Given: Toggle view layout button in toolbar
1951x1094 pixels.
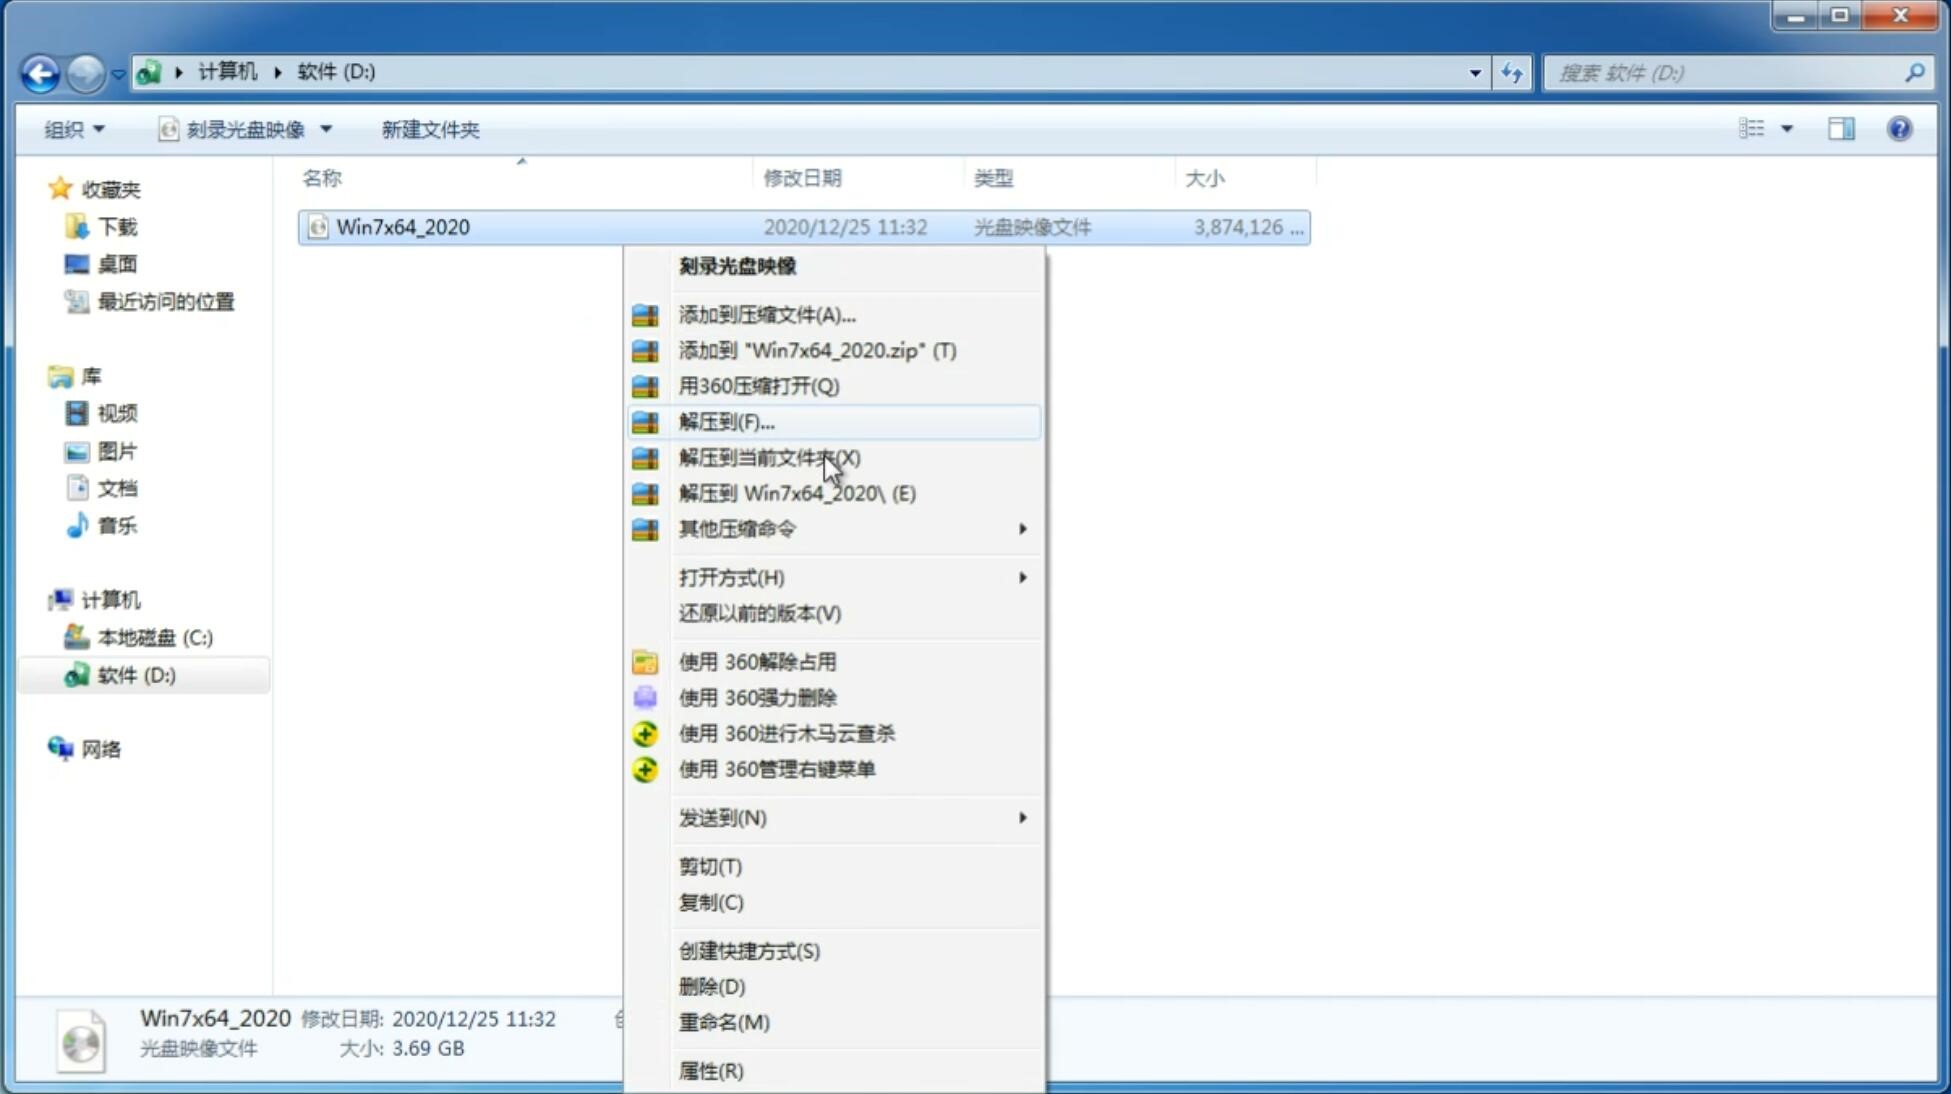Looking at the screenshot, I should tap(1840, 129).
